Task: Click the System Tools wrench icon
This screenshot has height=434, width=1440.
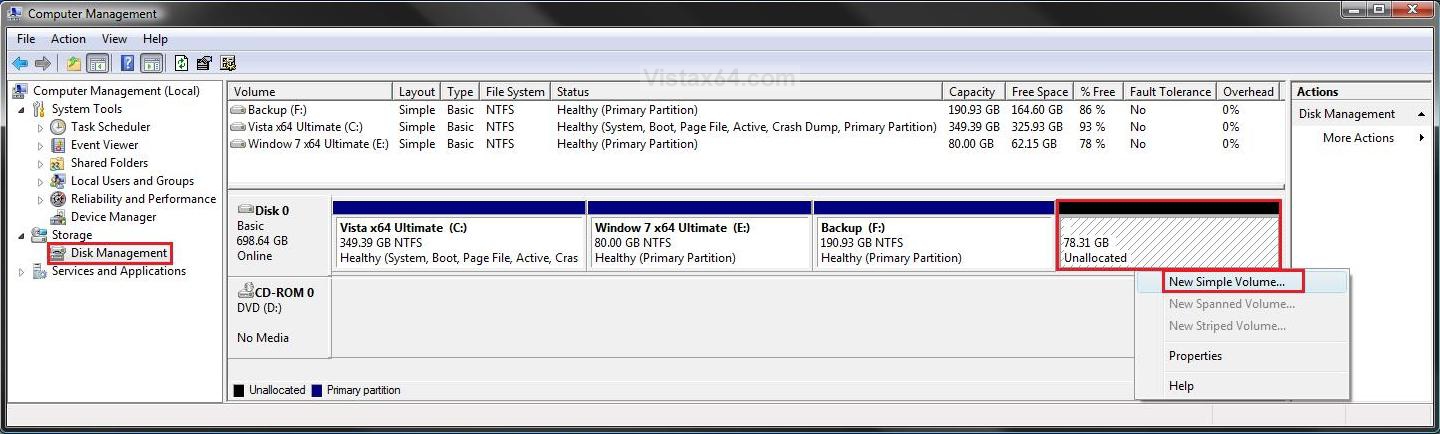Action: [39, 109]
